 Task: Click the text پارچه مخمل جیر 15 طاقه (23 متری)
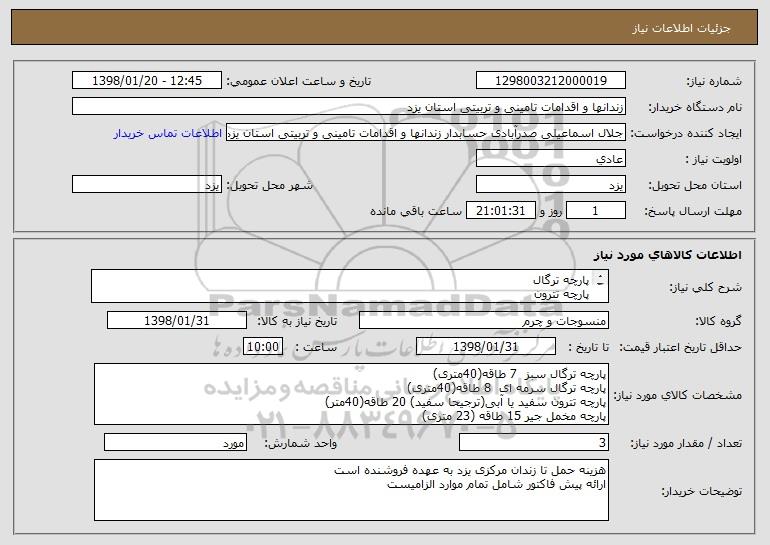tap(514, 416)
